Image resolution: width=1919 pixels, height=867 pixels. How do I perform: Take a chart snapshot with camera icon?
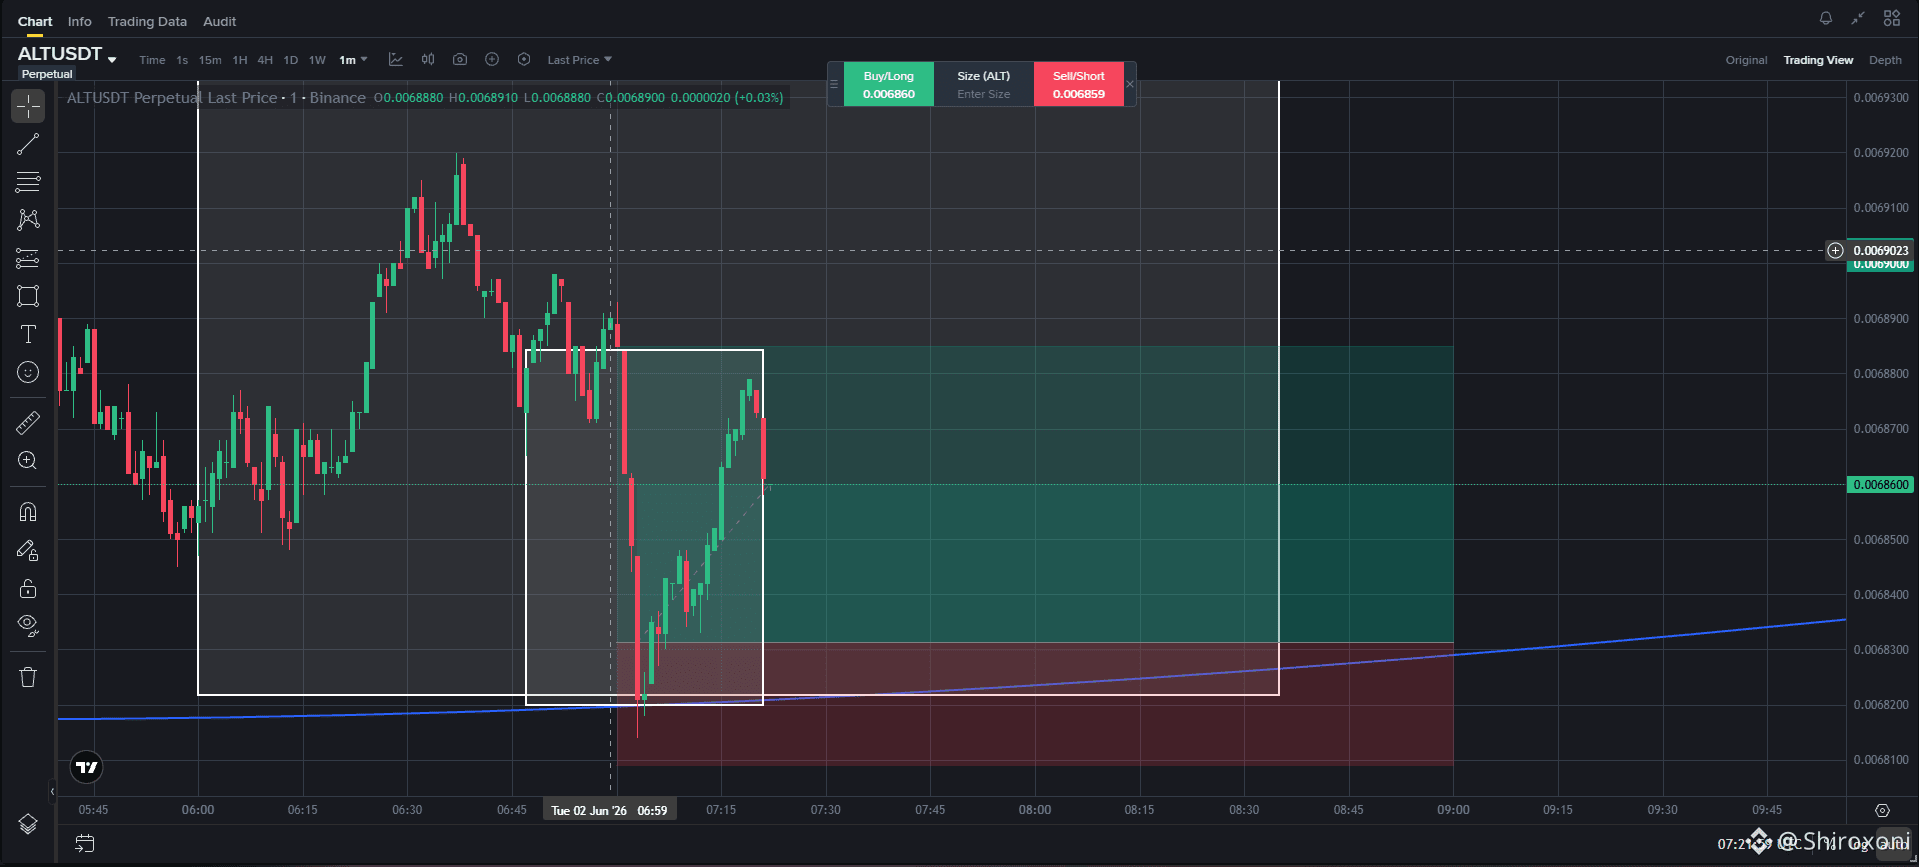[x=460, y=60]
